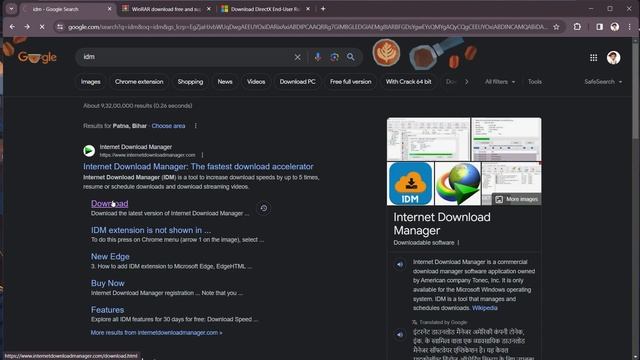The image size is (640, 360).
Task: Close the idm Google Search tab
Action: tap(109, 9)
